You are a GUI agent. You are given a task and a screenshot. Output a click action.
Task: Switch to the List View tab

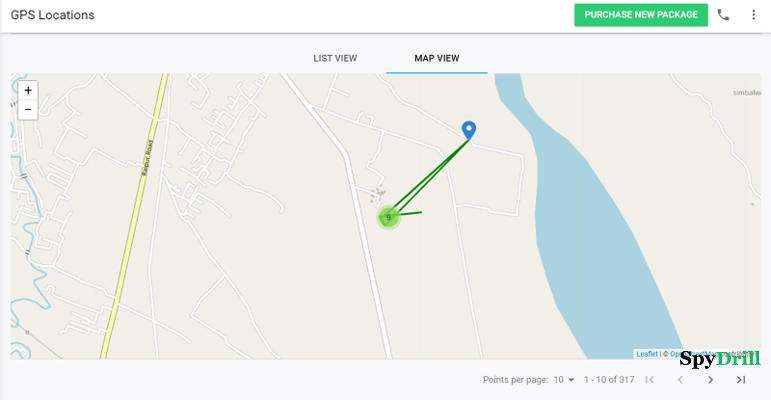point(335,58)
